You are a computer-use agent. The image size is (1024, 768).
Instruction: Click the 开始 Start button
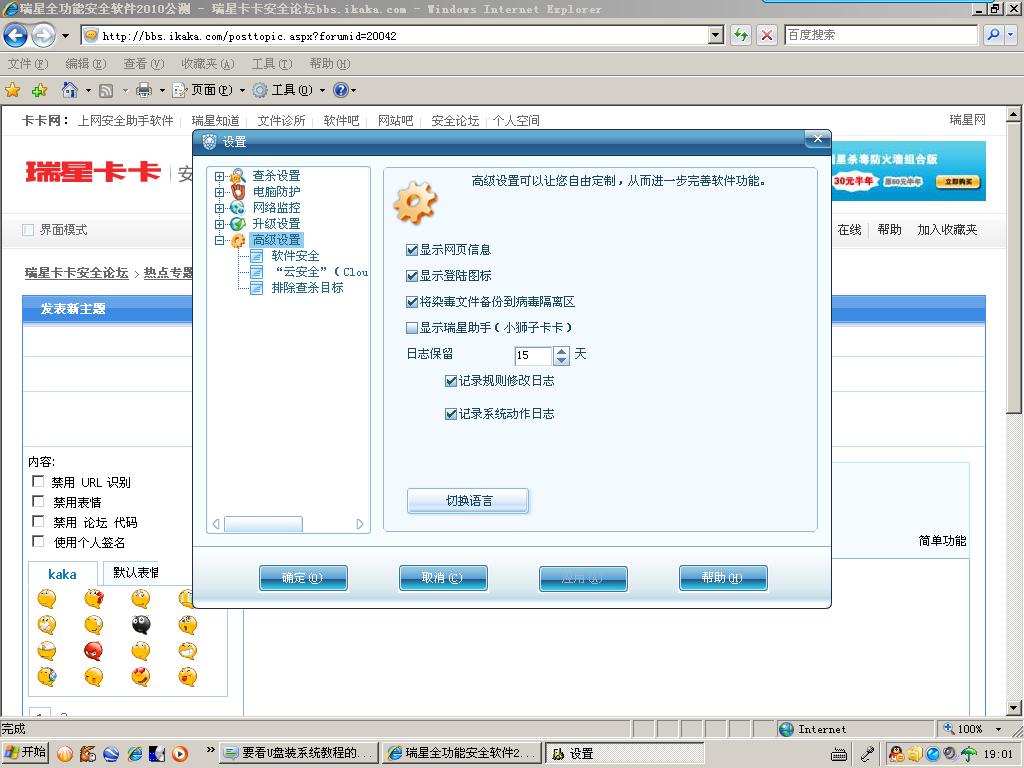point(25,753)
